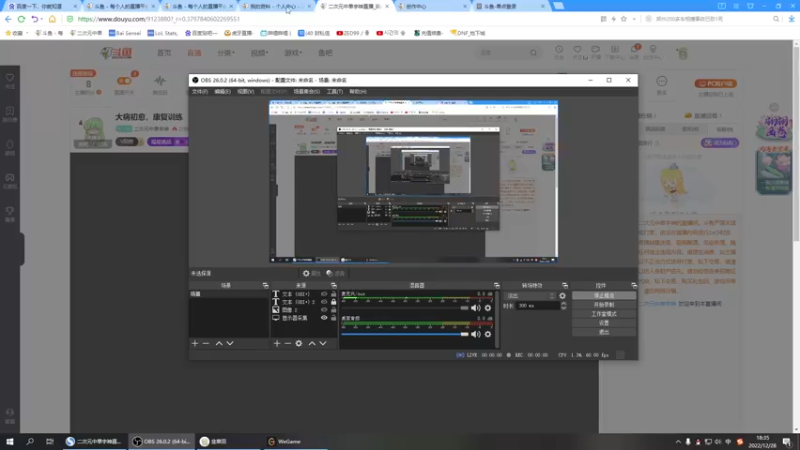Image resolution: width=800 pixels, height=450 pixels.
Task: Move the scene down with the down arrow in the scenes panel
Action: click(x=230, y=343)
